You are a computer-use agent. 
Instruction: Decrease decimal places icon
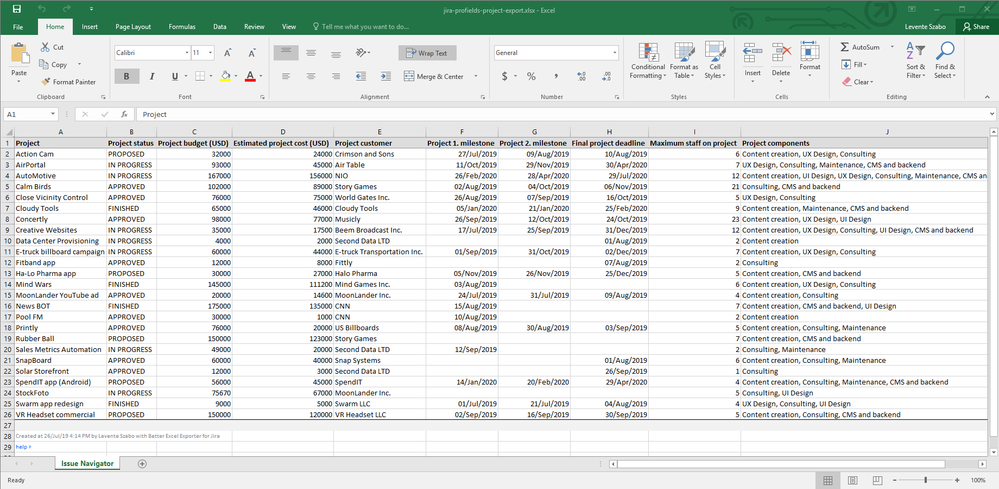(606, 76)
